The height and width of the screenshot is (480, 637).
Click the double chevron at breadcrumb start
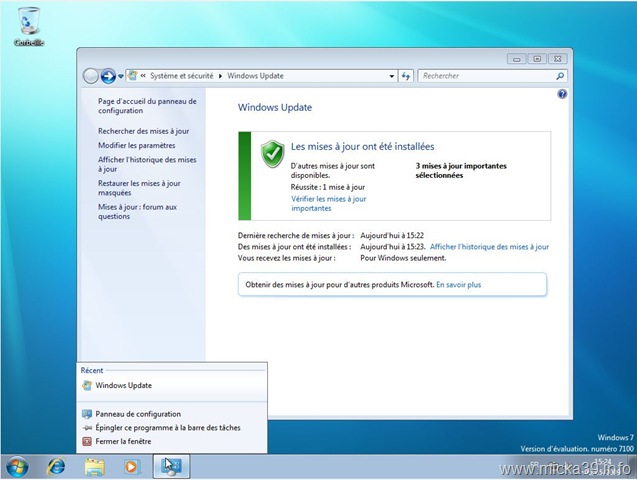[143, 76]
